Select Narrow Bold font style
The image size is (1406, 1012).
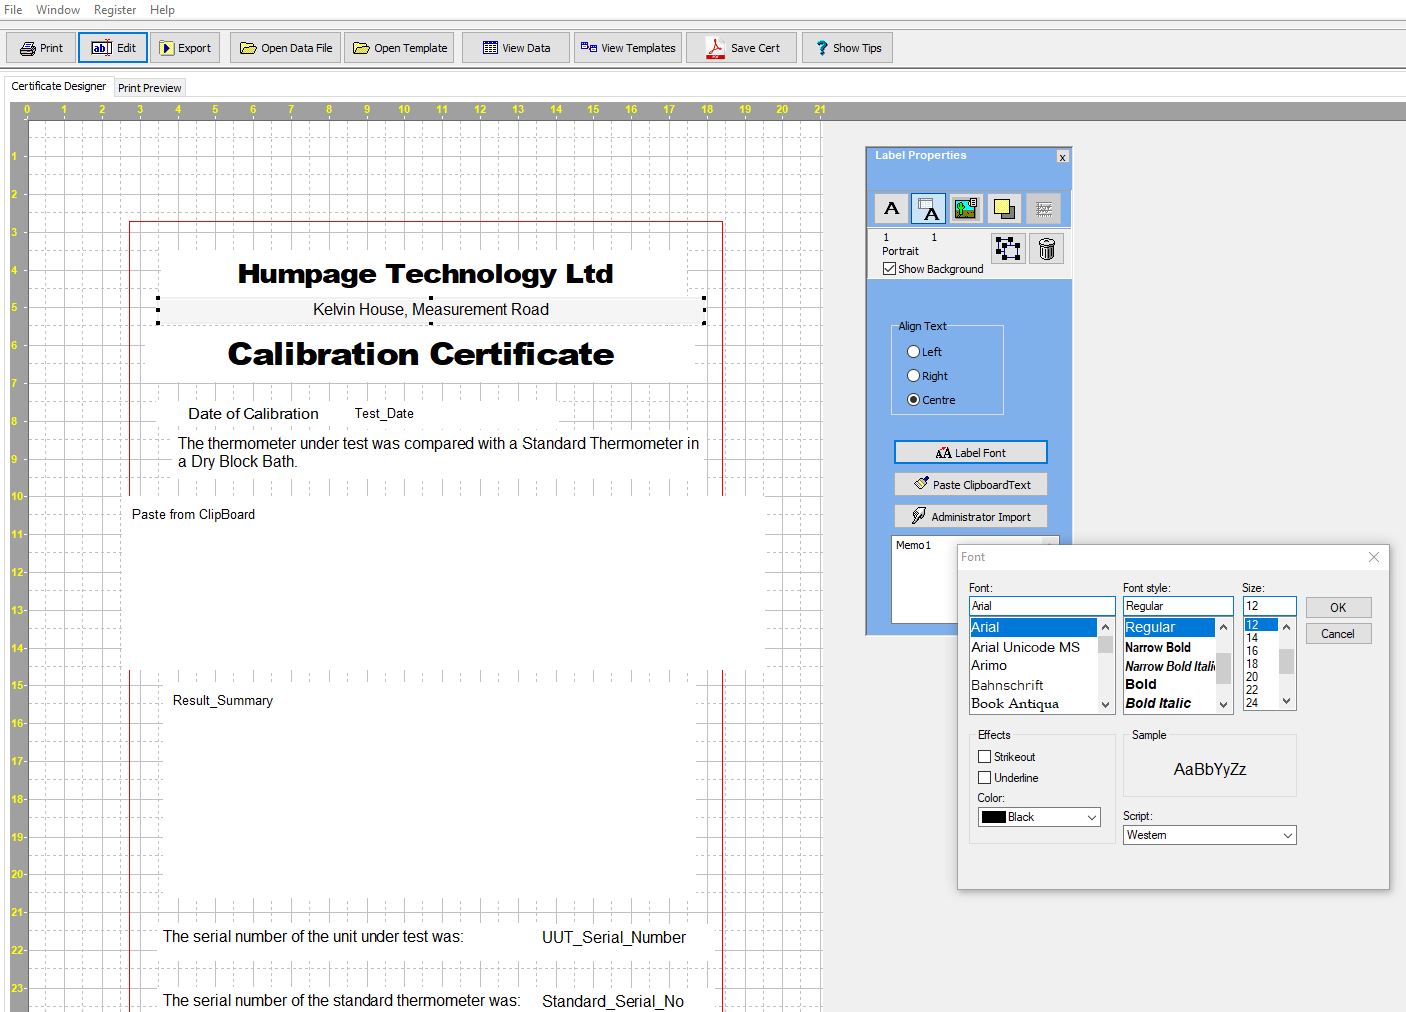[x=1169, y=647]
